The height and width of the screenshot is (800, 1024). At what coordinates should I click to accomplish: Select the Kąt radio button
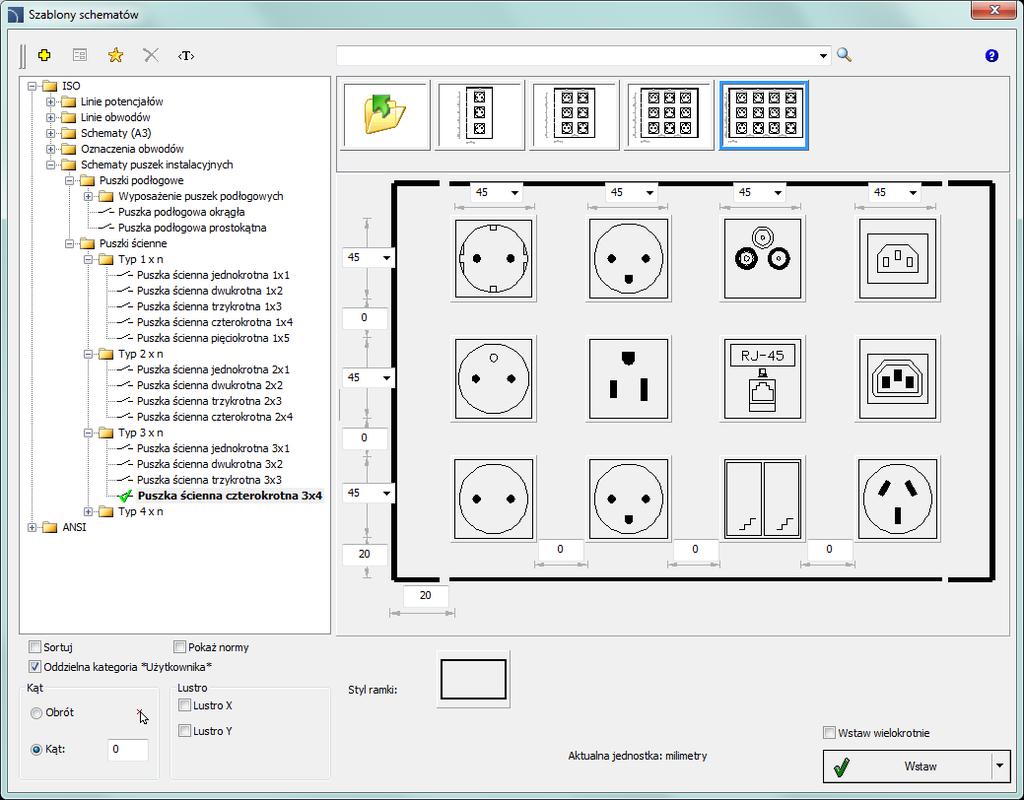click(x=37, y=750)
